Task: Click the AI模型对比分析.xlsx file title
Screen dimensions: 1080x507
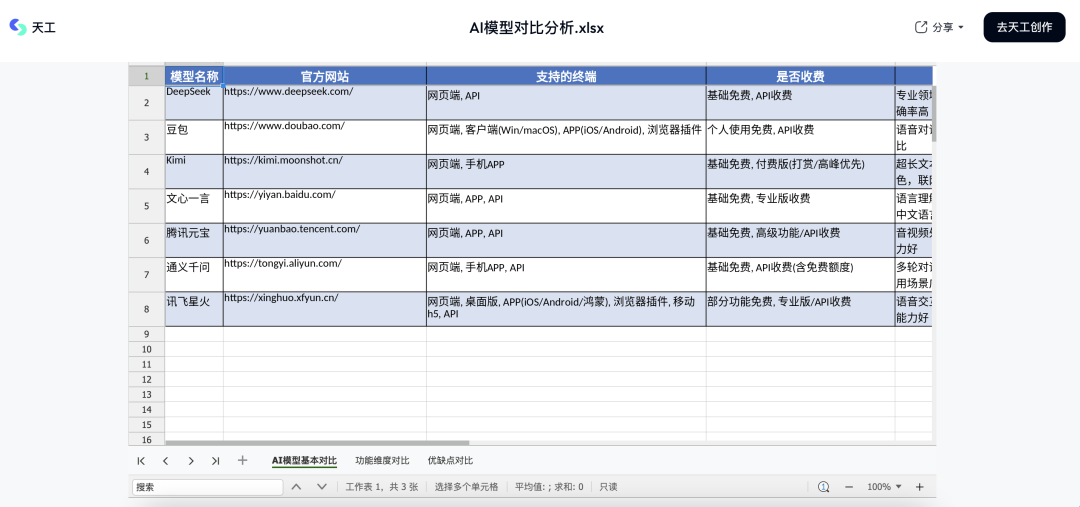Action: (x=537, y=28)
